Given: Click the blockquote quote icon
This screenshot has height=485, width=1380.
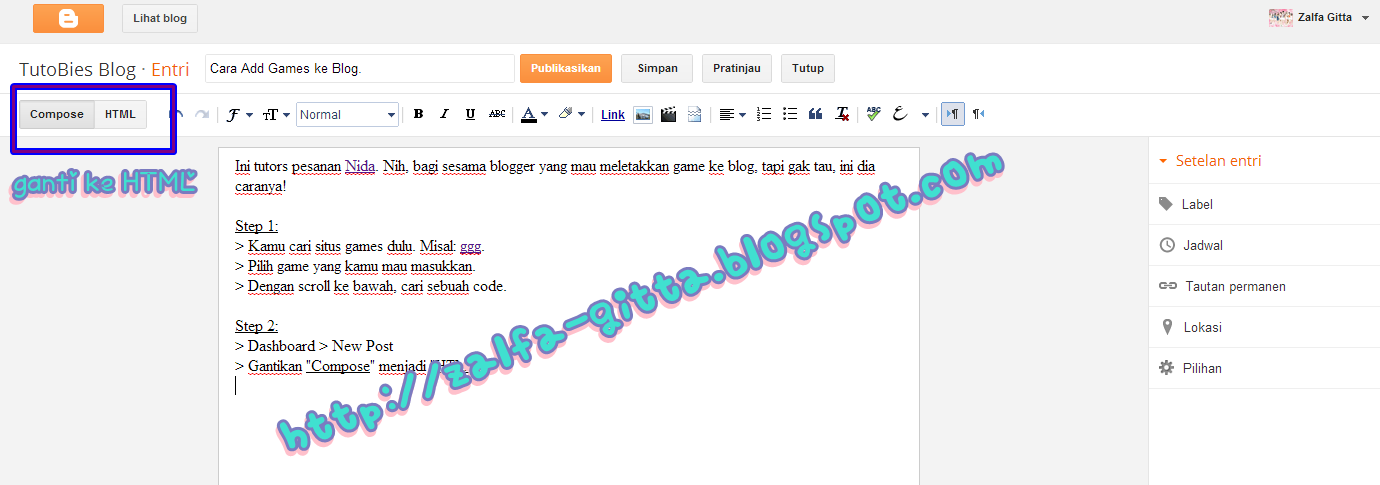Looking at the screenshot, I should click(816, 115).
